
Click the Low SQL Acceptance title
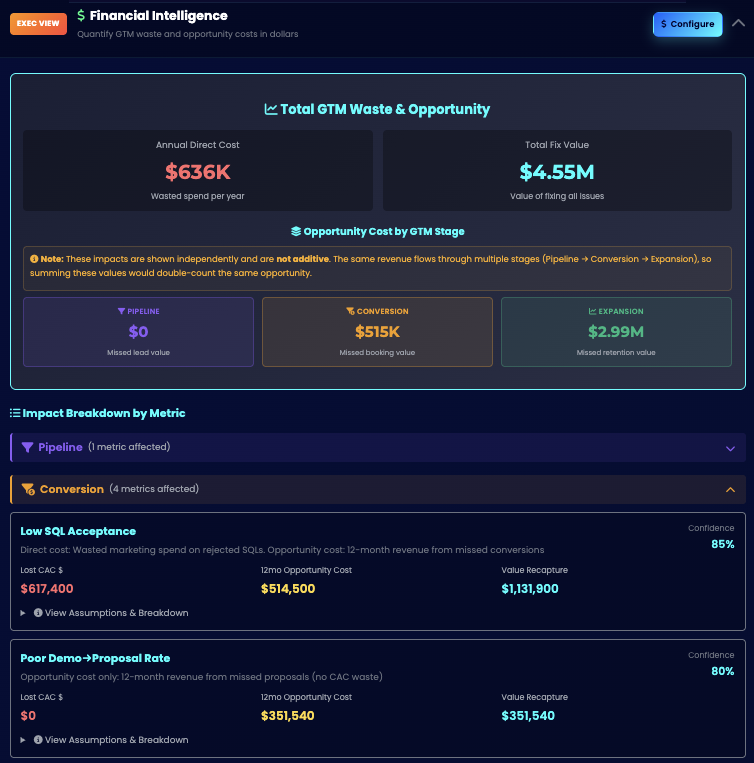pyautogui.click(x=78, y=531)
